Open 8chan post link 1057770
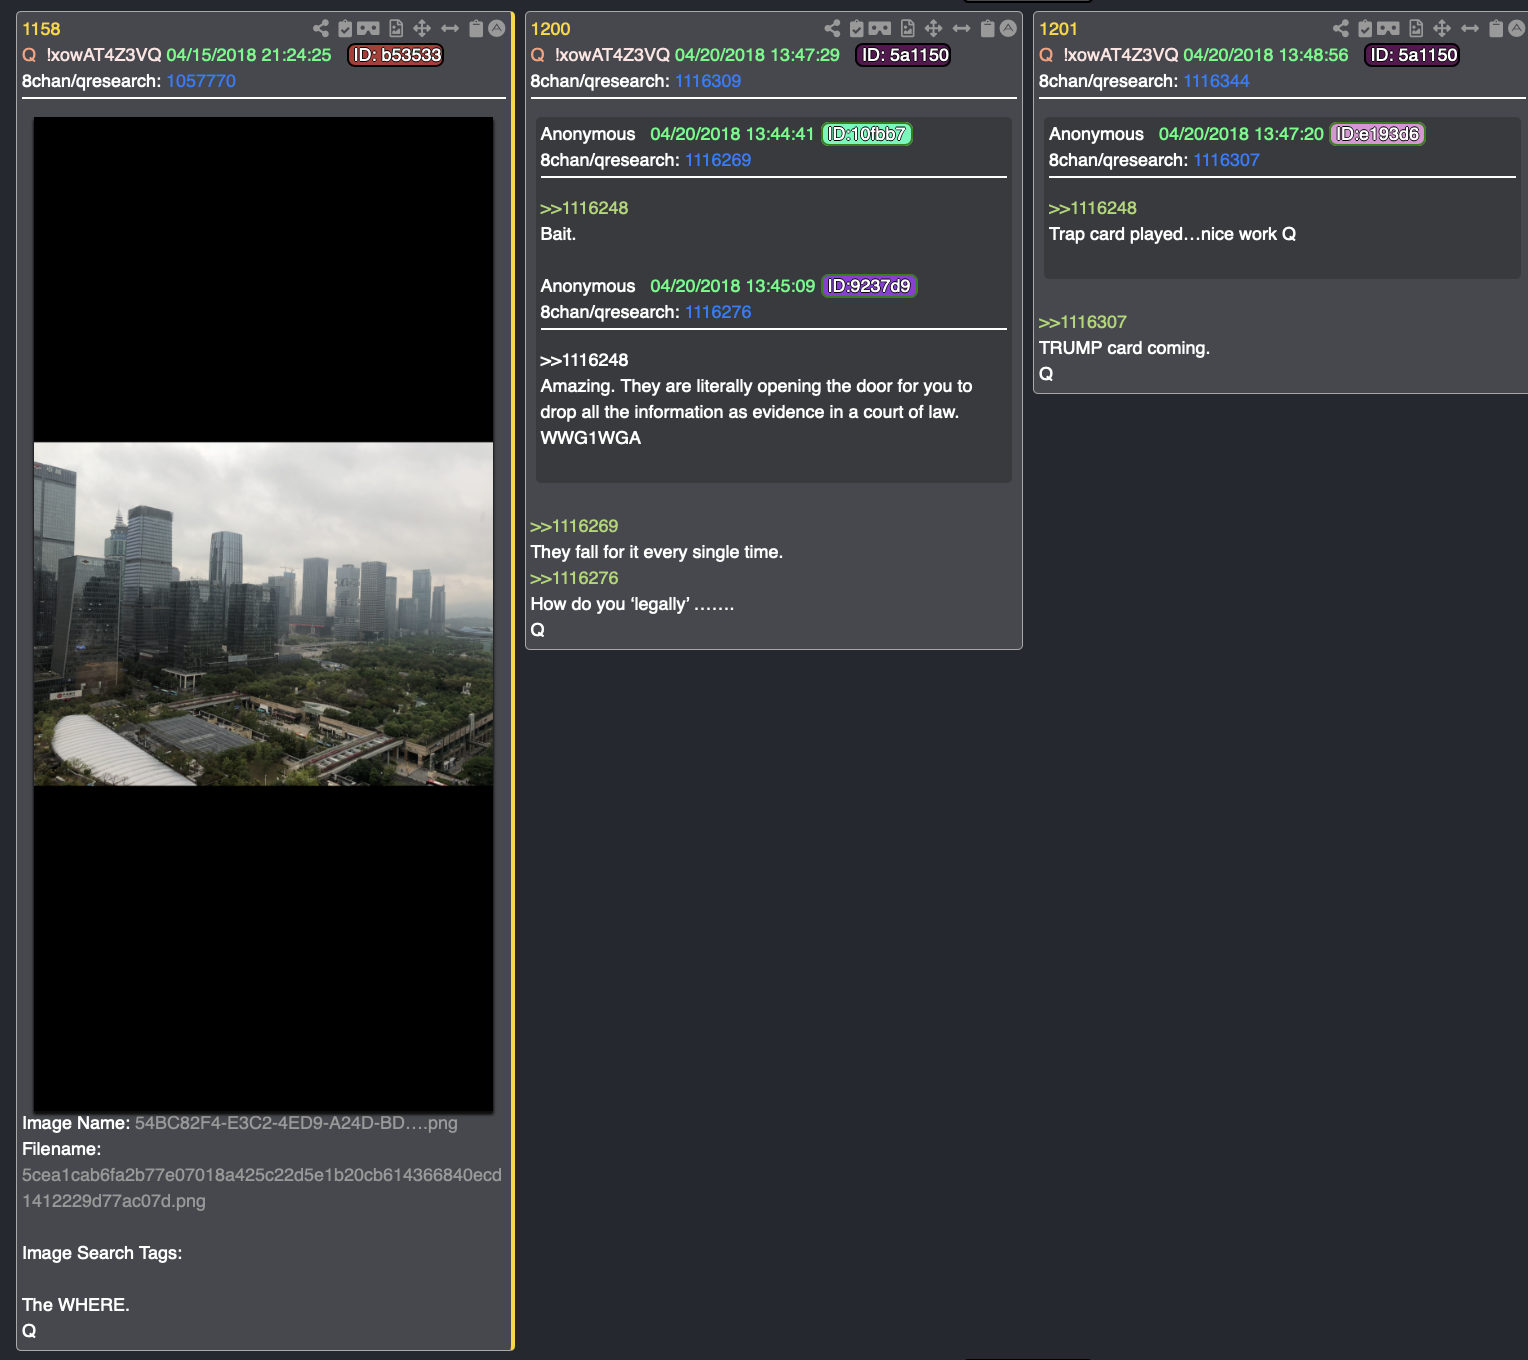This screenshot has width=1528, height=1360. [201, 81]
